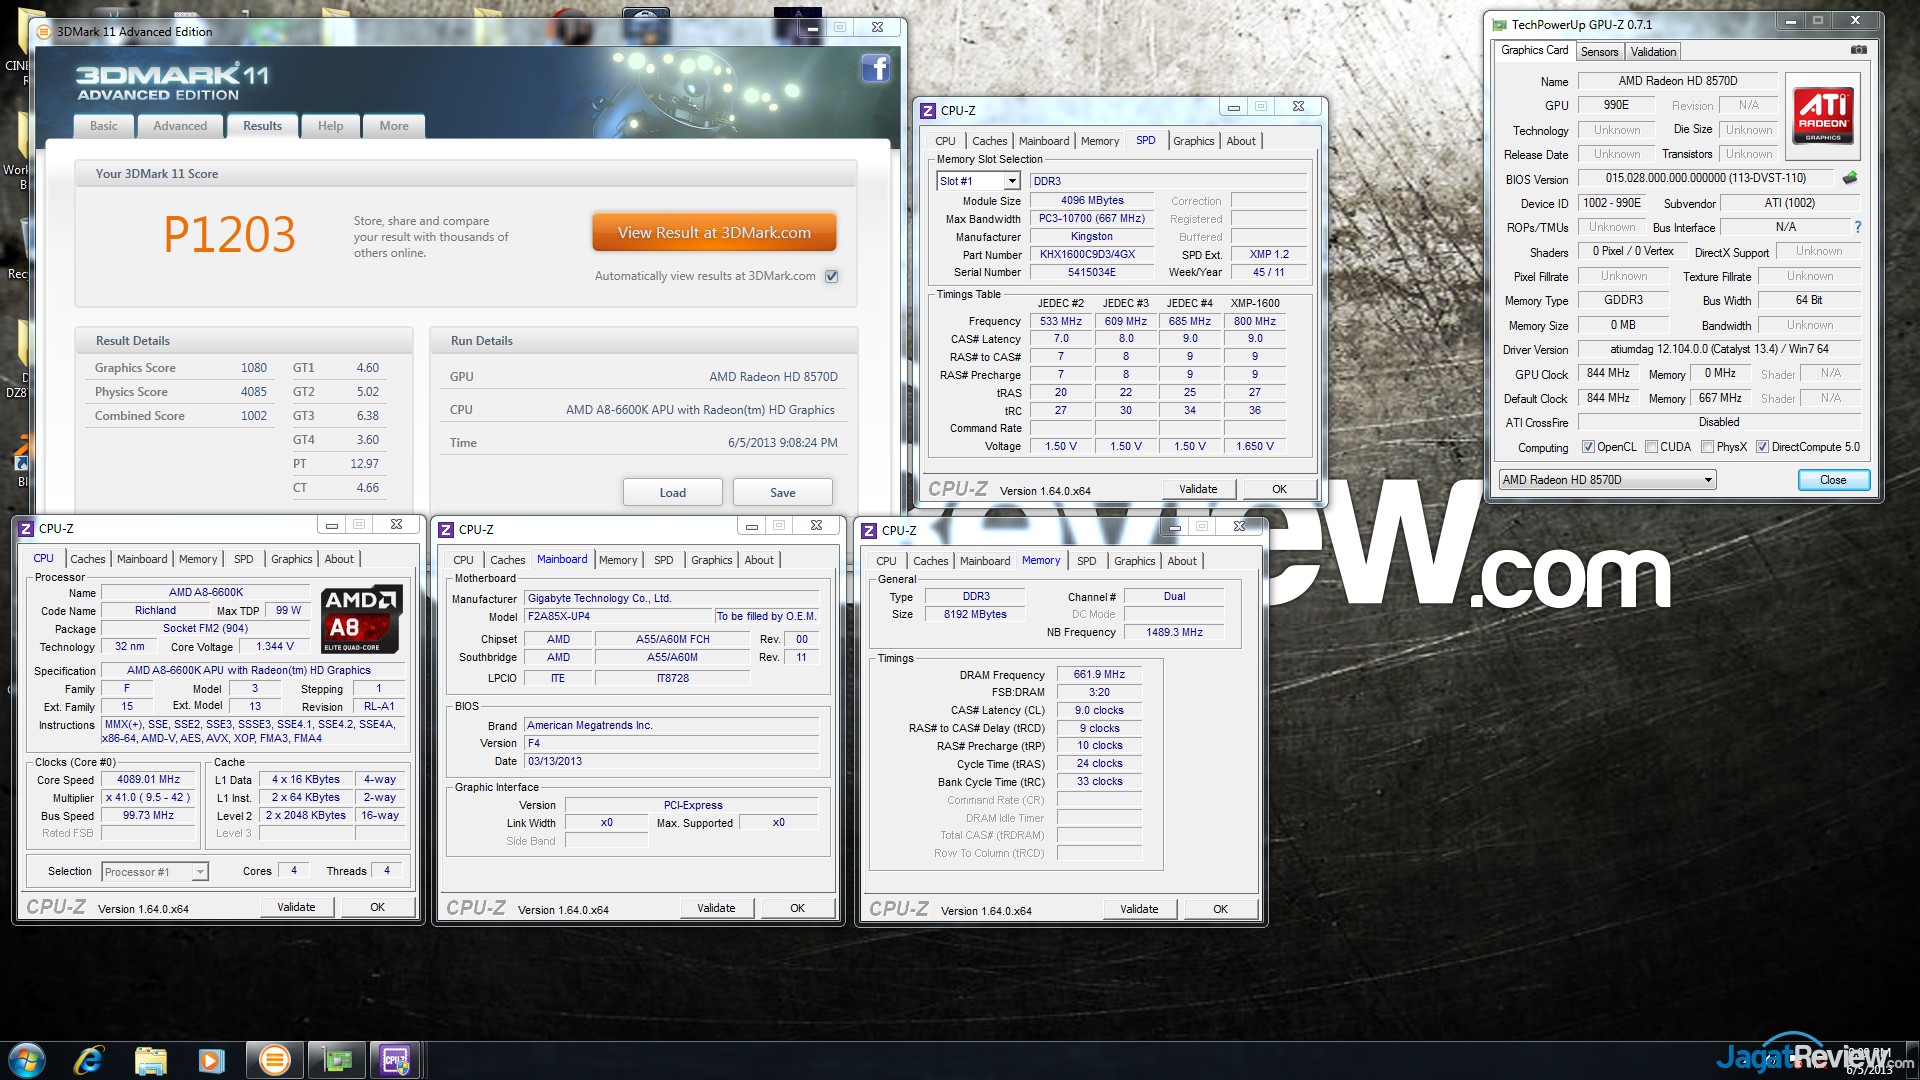Click the Bus Interface question mark icon
Screen dimensions: 1920x1080
click(1858, 227)
